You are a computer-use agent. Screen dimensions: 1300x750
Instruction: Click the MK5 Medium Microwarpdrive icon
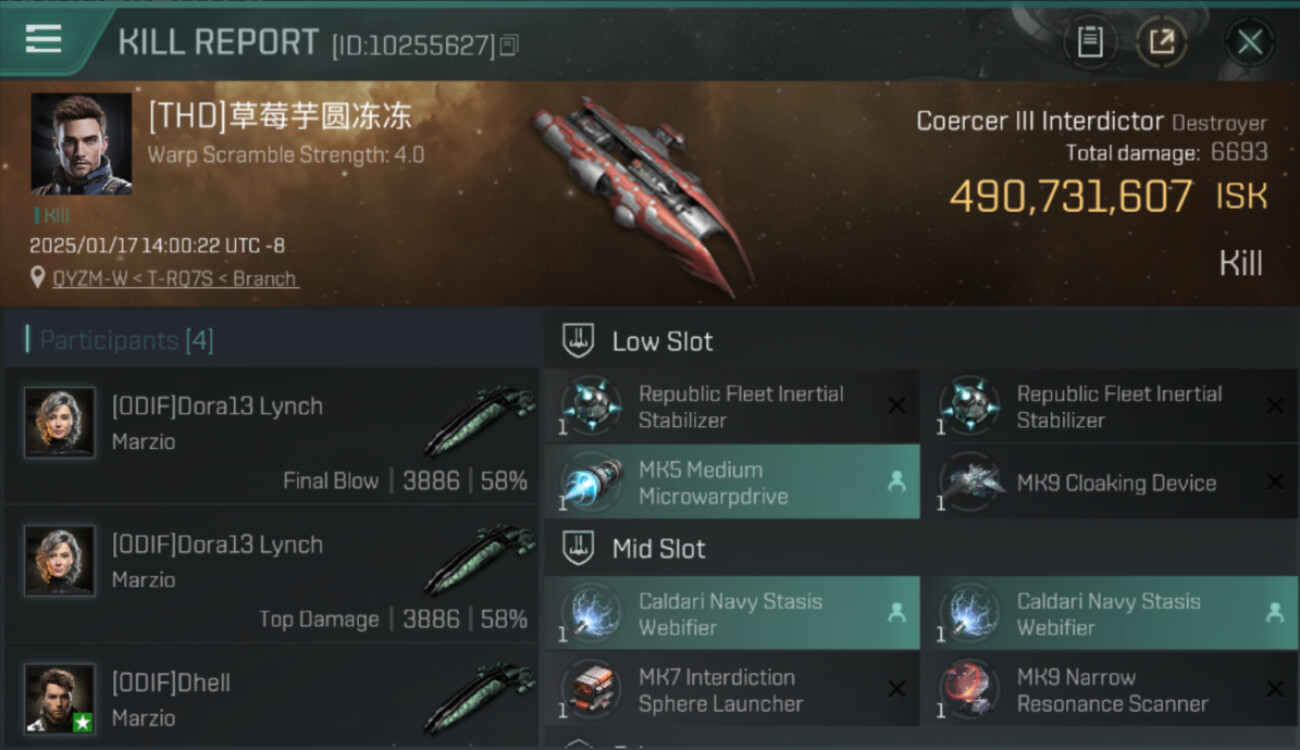pyautogui.click(x=590, y=482)
